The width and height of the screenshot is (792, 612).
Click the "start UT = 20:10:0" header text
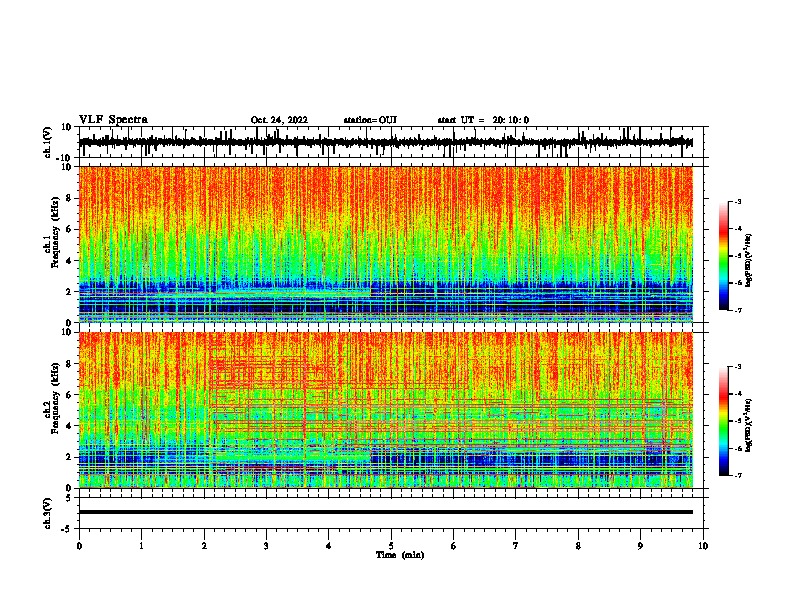point(483,120)
